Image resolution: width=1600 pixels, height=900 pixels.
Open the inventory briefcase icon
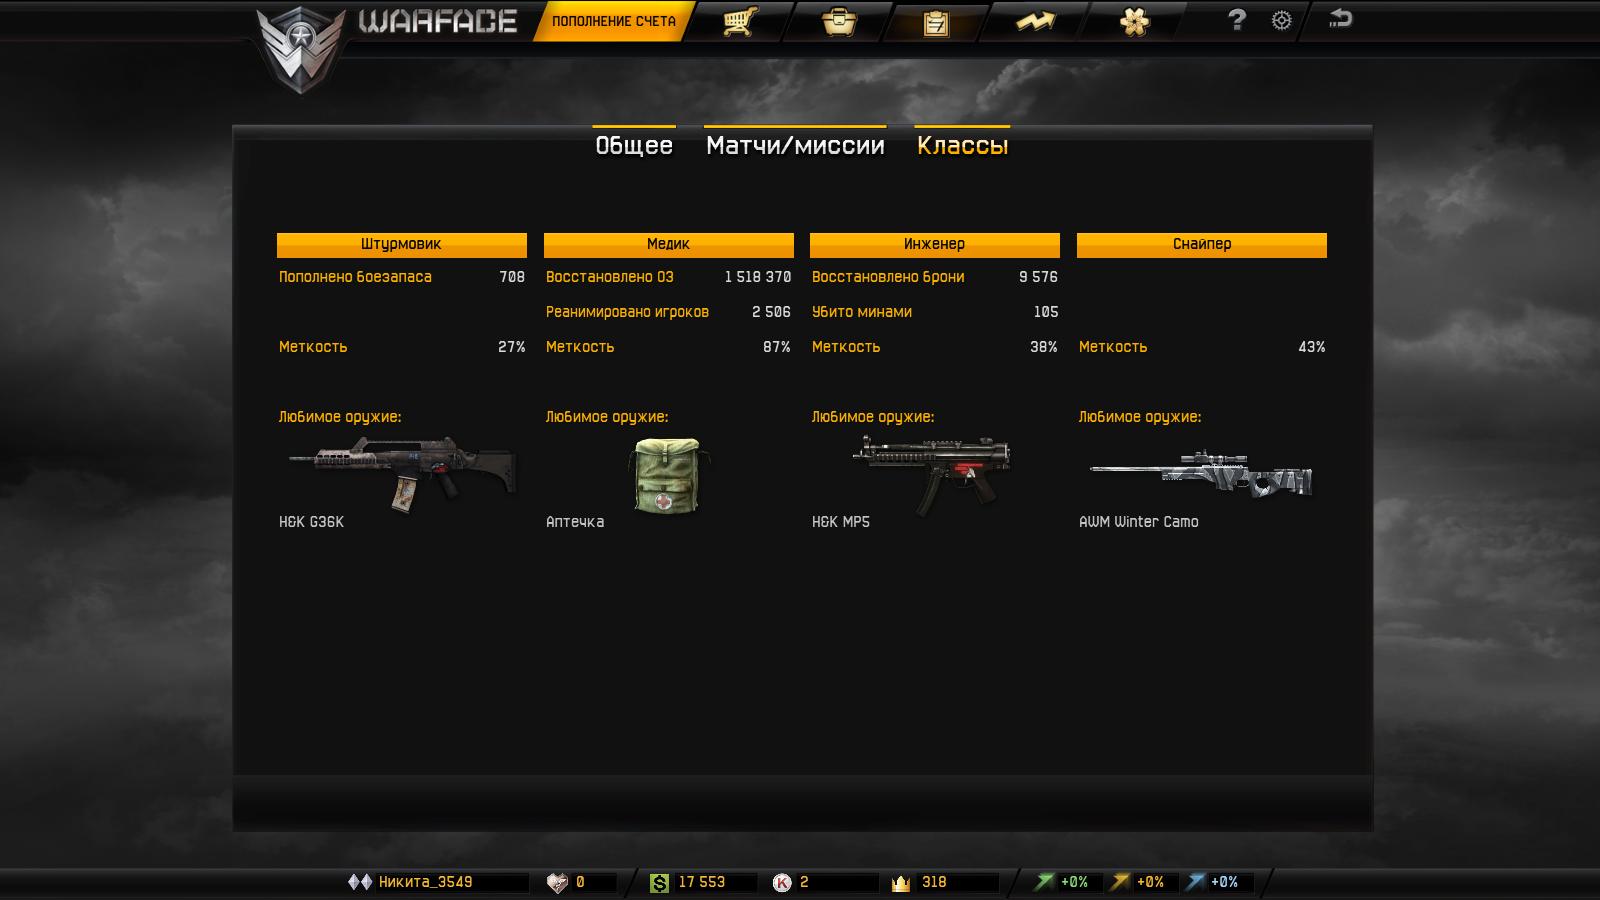(x=838, y=21)
